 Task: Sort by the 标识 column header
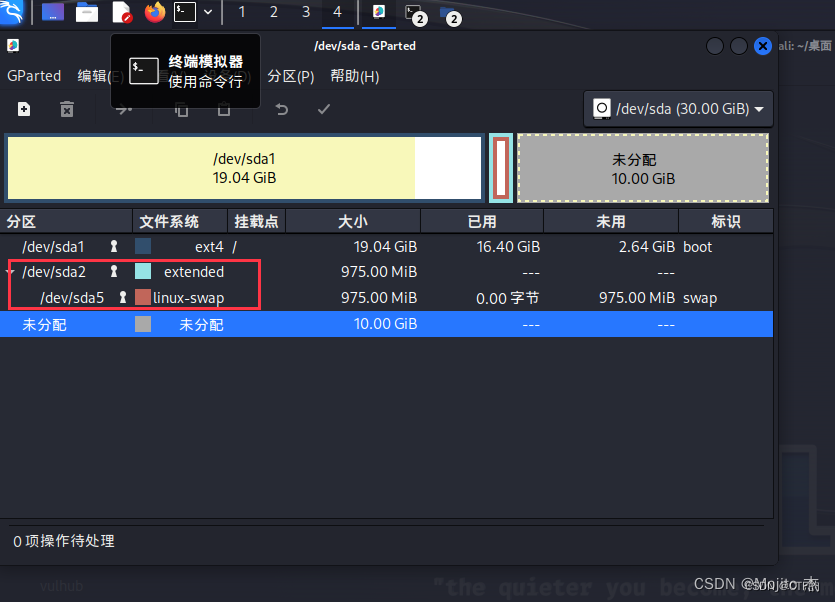(726, 221)
